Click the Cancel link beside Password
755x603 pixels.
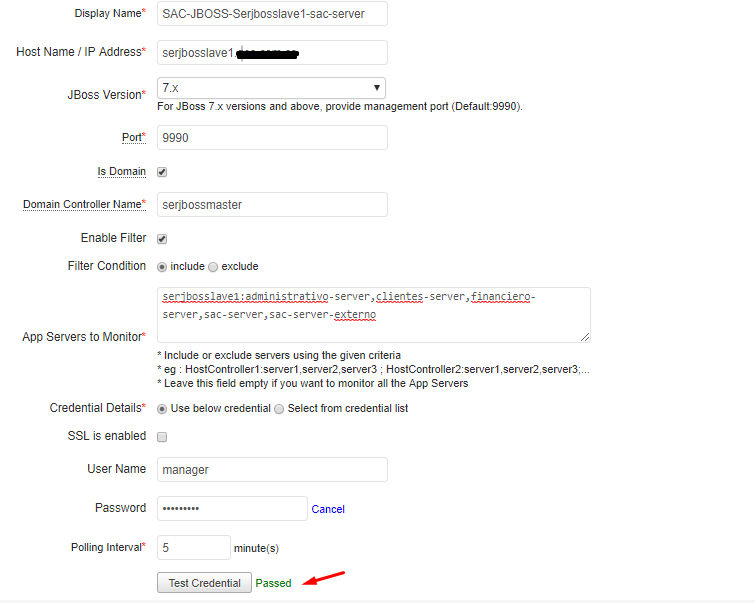point(328,509)
